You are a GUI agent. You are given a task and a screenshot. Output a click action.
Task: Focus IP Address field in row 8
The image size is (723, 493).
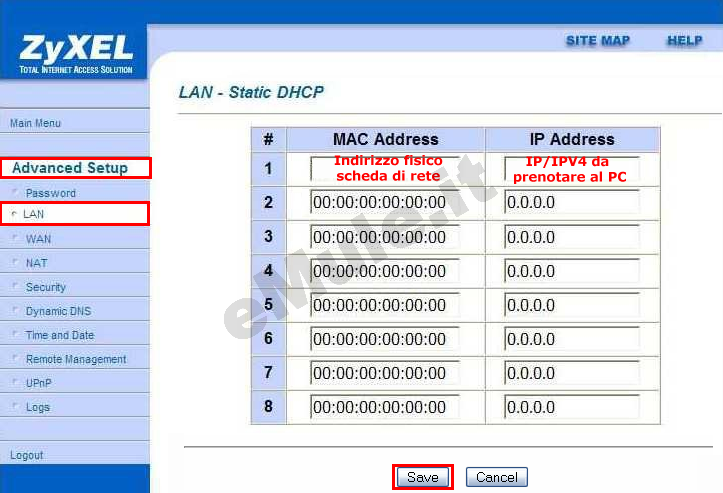(x=572, y=407)
